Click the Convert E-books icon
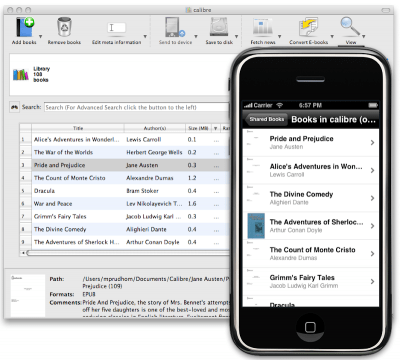 pos(308,27)
